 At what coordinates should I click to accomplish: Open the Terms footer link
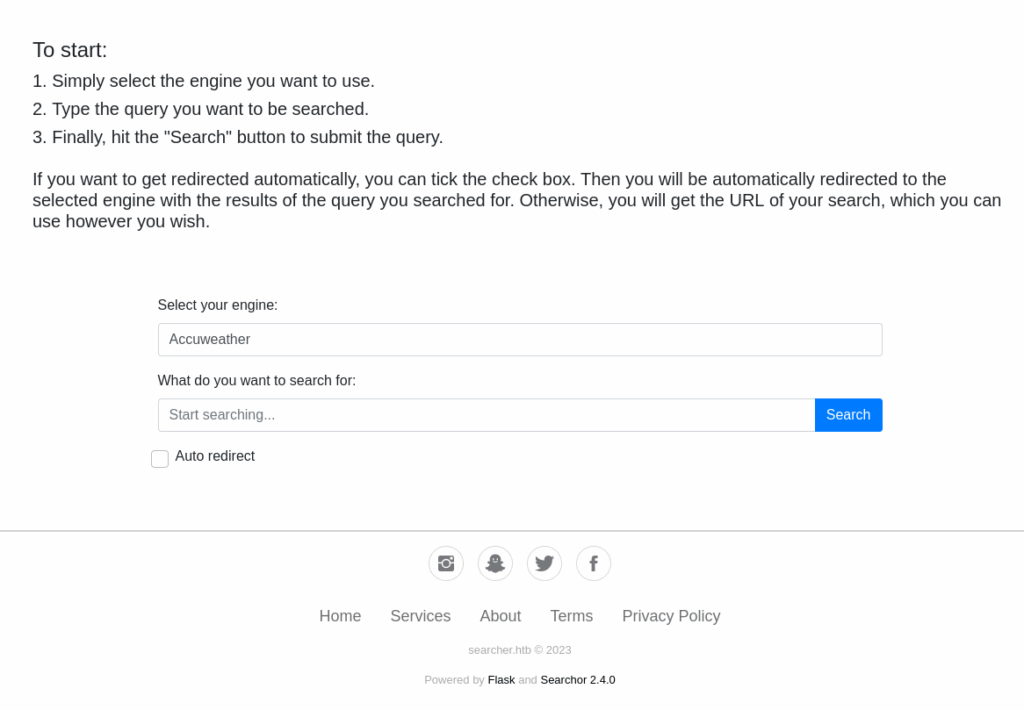coord(571,616)
